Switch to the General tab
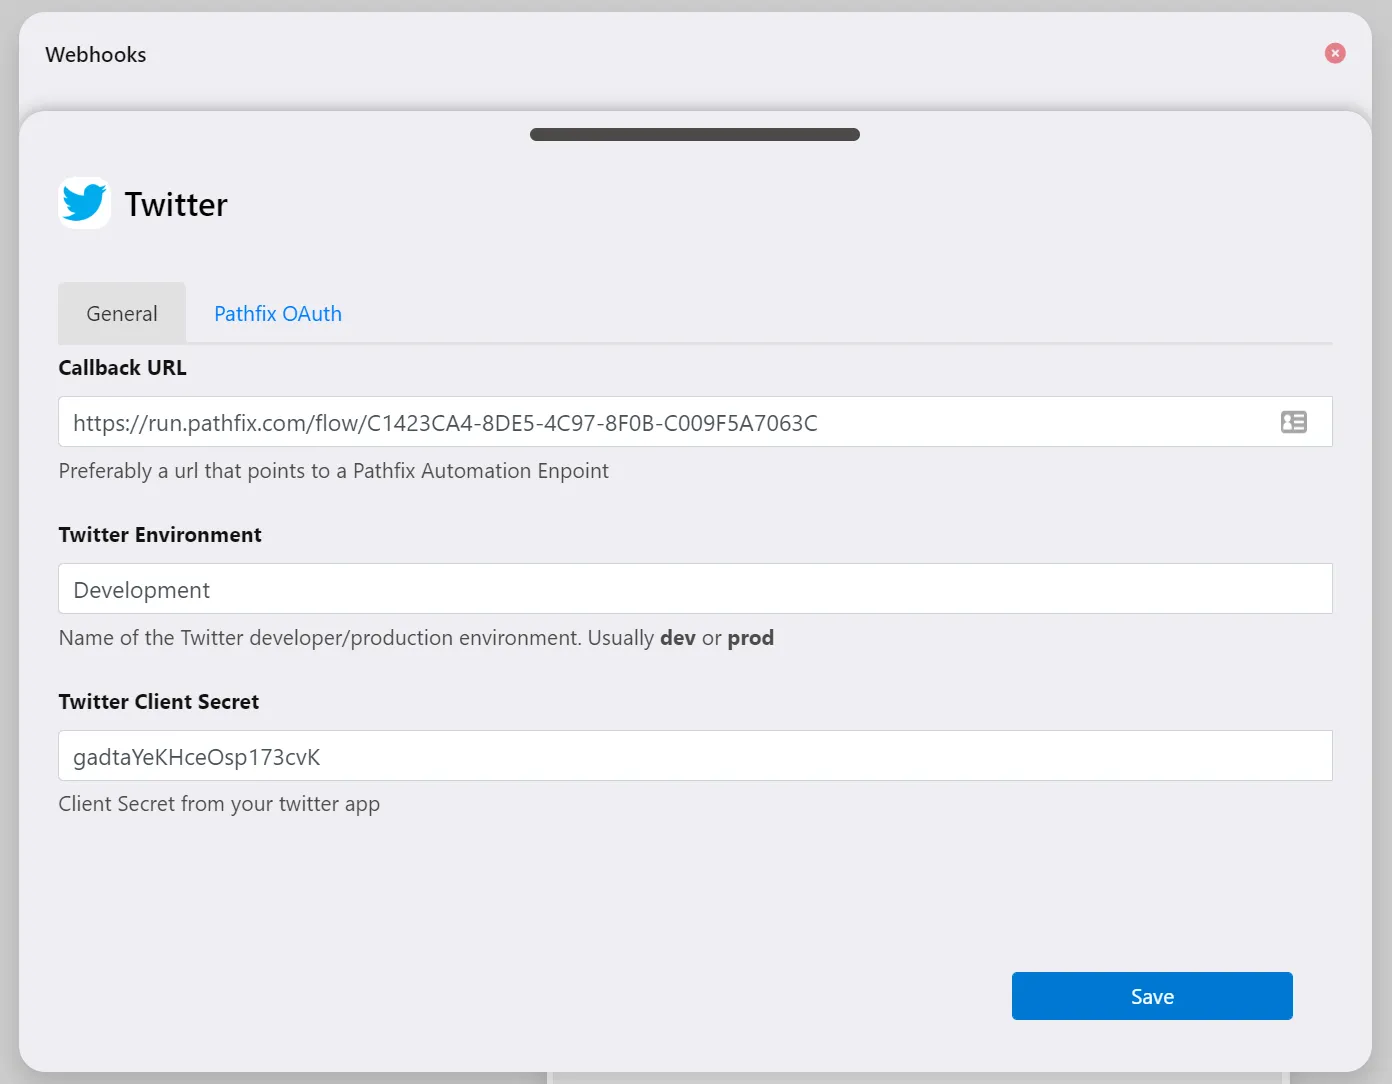This screenshot has height=1084, width=1392. 122,313
